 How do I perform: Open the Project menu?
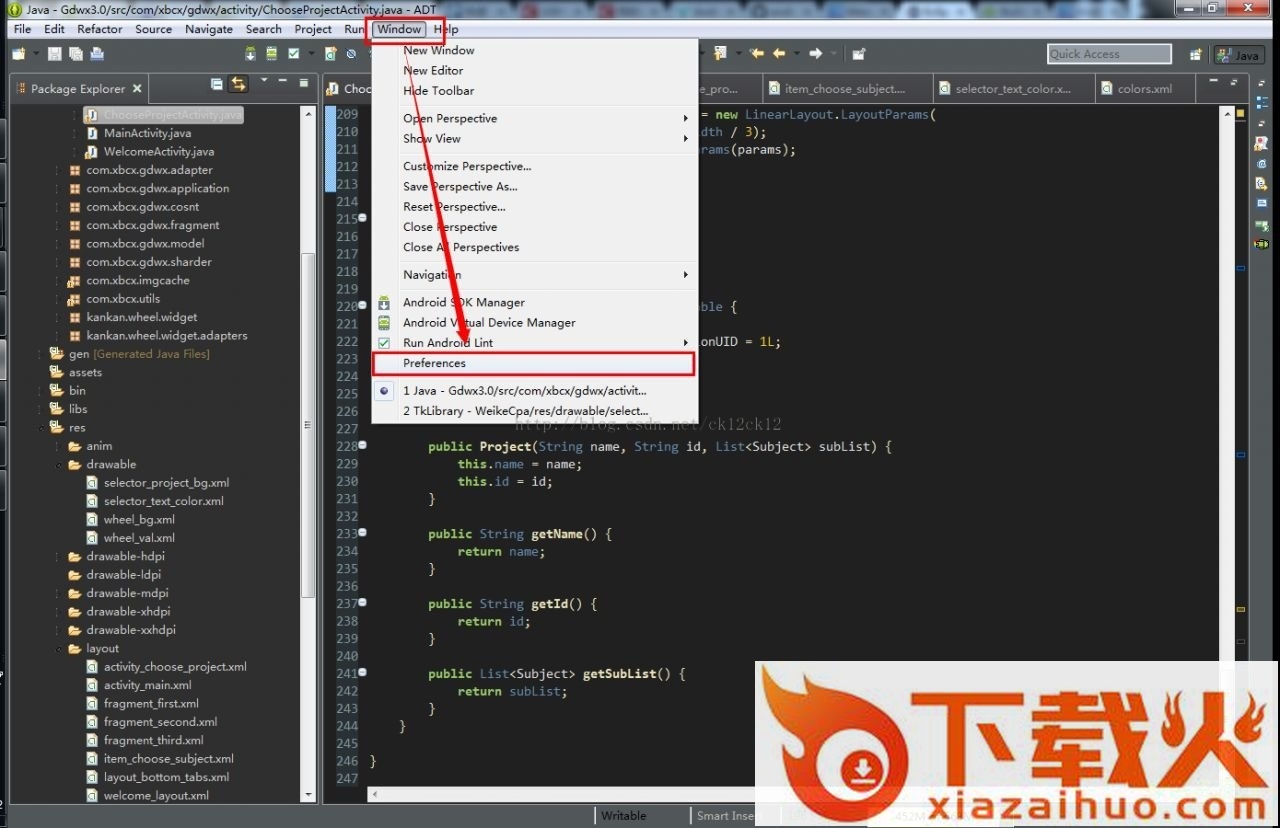click(313, 29)
